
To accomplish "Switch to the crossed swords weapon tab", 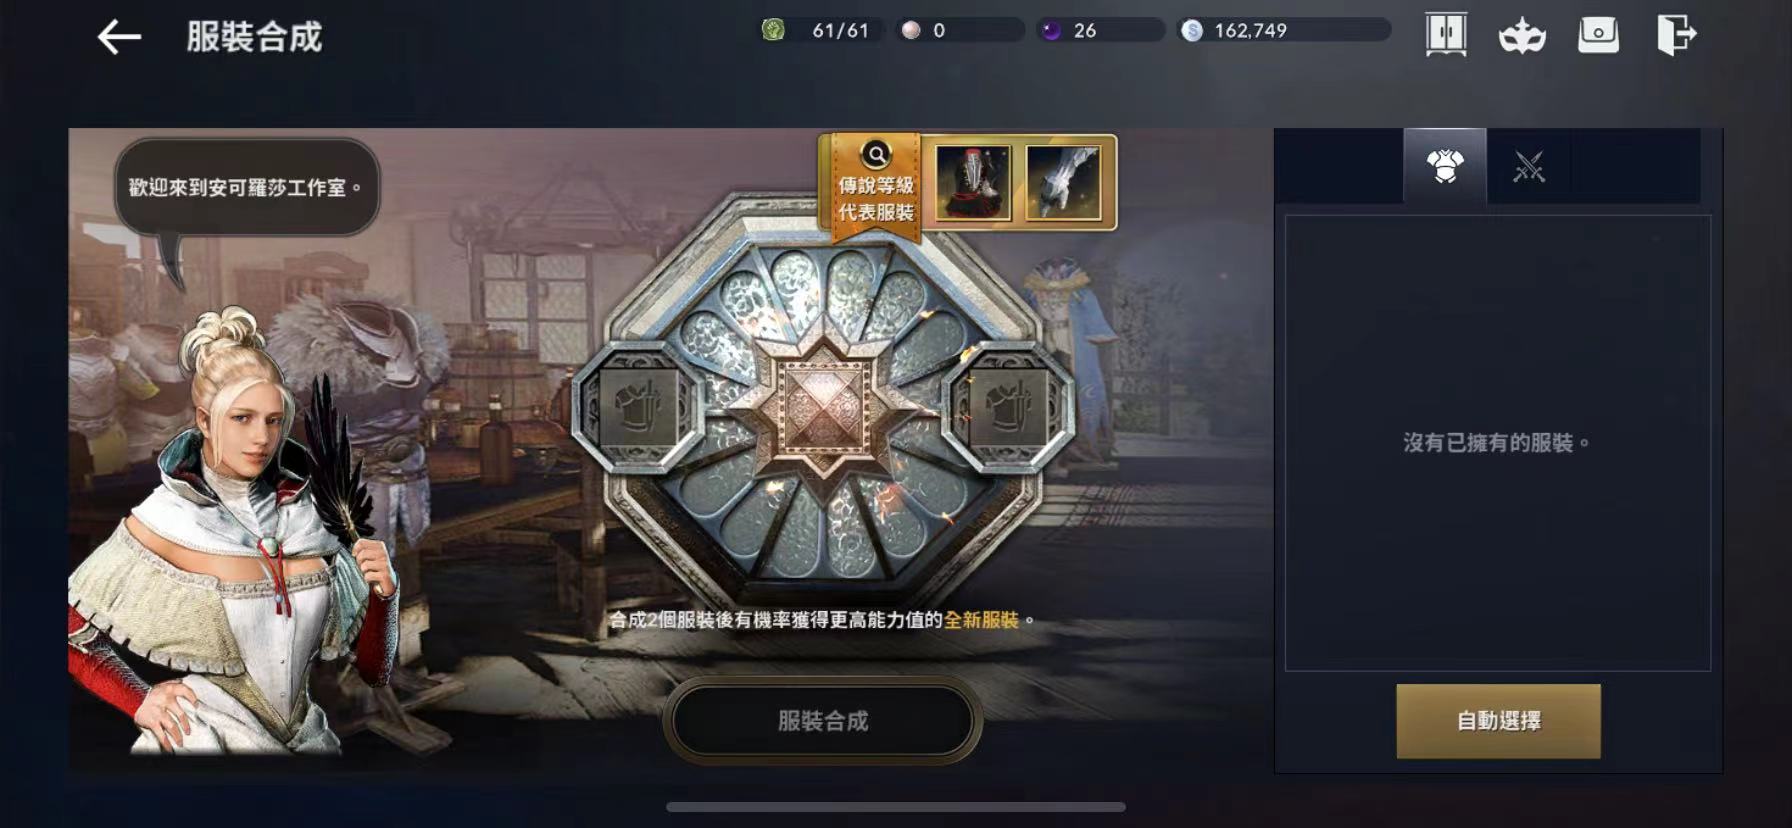I will pos(1528,166).
